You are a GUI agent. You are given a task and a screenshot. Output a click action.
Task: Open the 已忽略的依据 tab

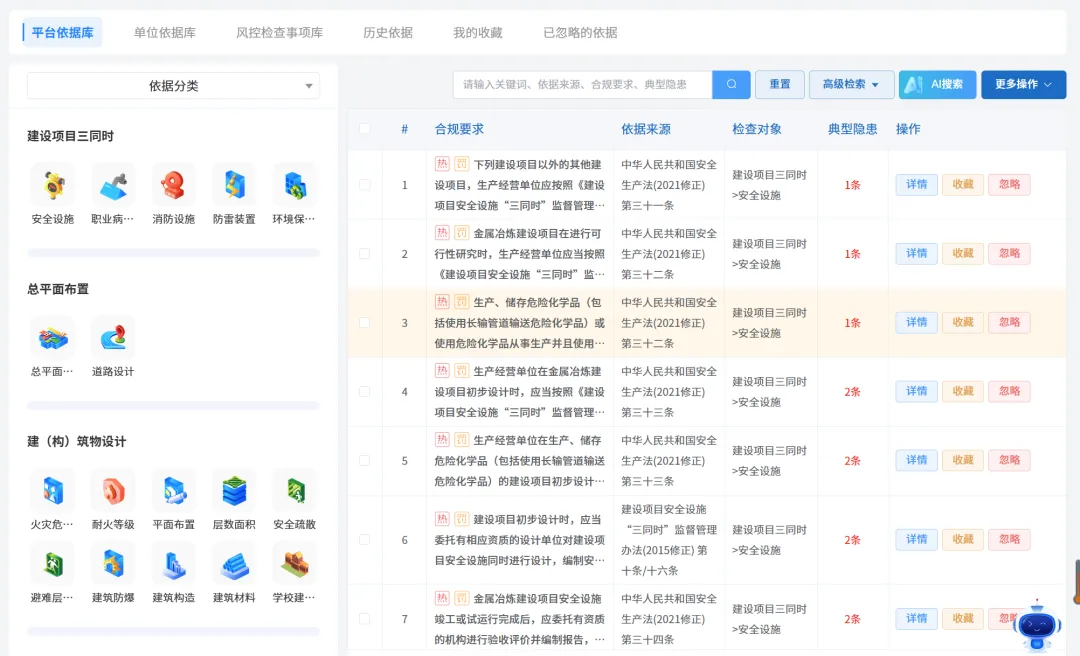coord(580,32)
